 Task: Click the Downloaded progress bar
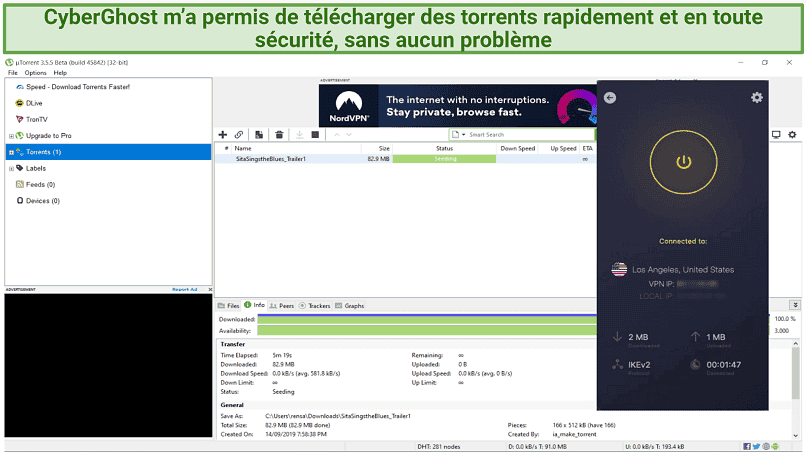tap(427, 319)
